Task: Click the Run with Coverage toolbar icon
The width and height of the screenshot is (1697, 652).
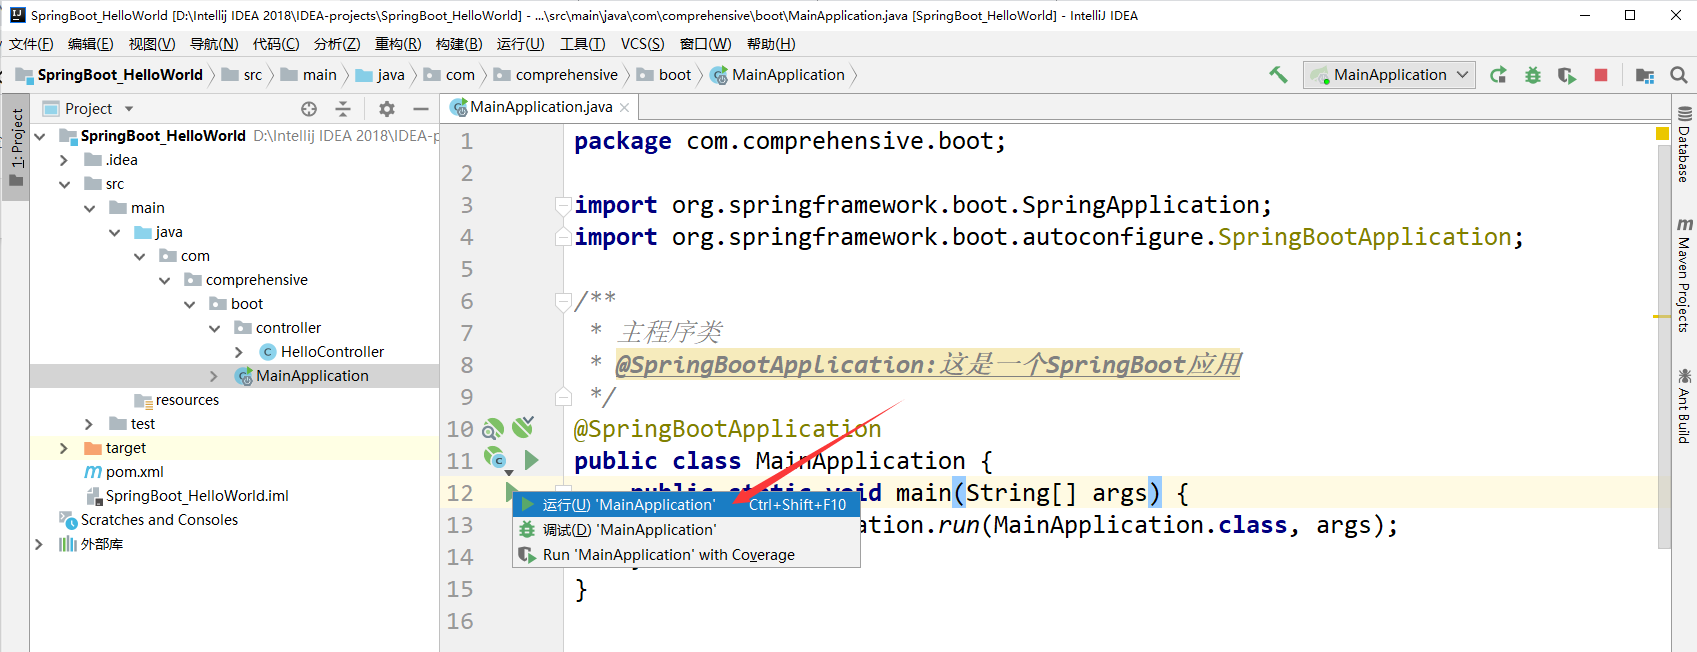Action: (1566, 75)
